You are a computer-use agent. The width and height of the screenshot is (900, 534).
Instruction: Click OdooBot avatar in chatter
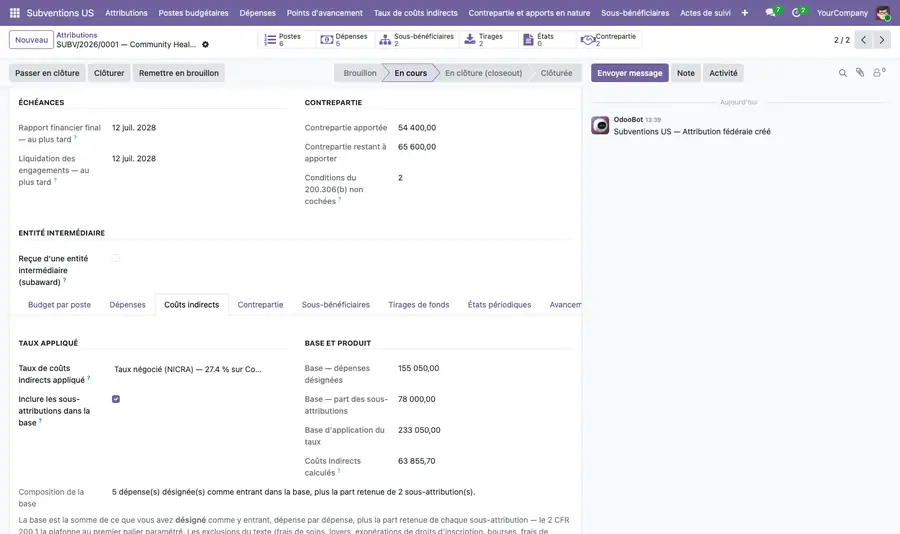[x=600, y=125]
